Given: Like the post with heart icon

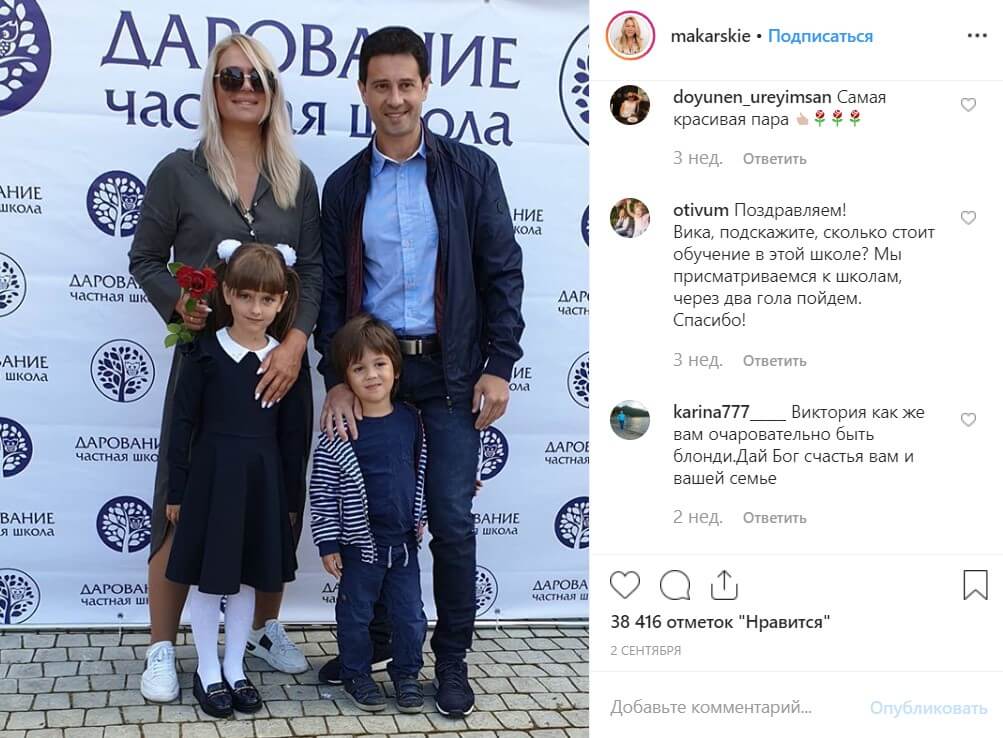Looking at the screenshot, I should pos(624,585).
